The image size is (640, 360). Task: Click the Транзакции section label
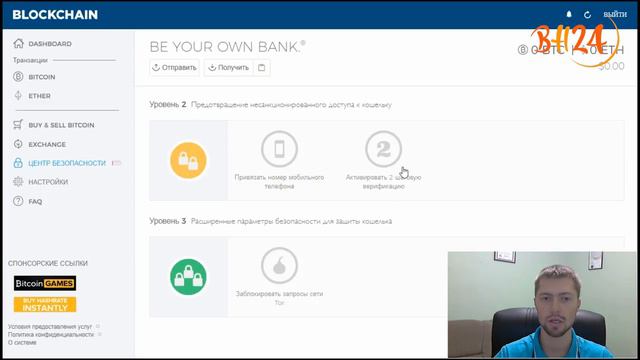[30, 60]
